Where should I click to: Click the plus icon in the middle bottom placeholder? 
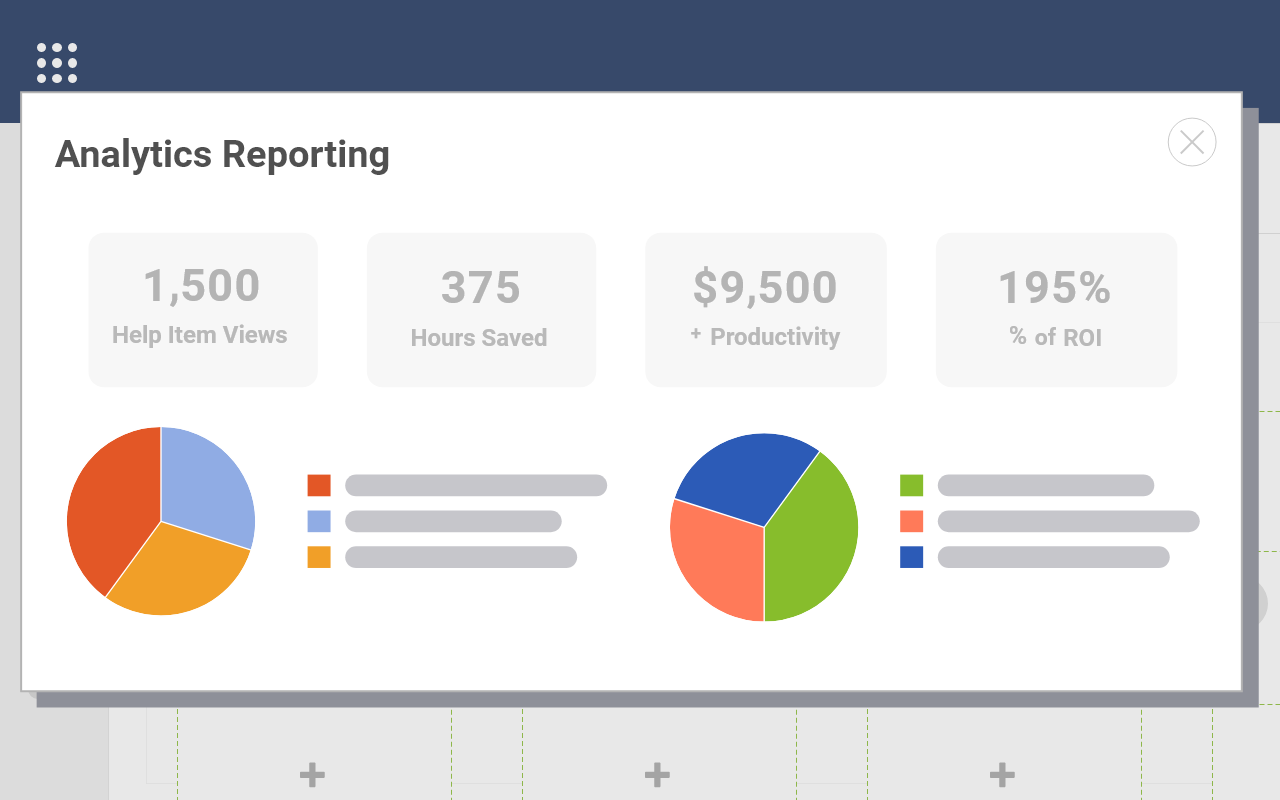tap(657, 773)
